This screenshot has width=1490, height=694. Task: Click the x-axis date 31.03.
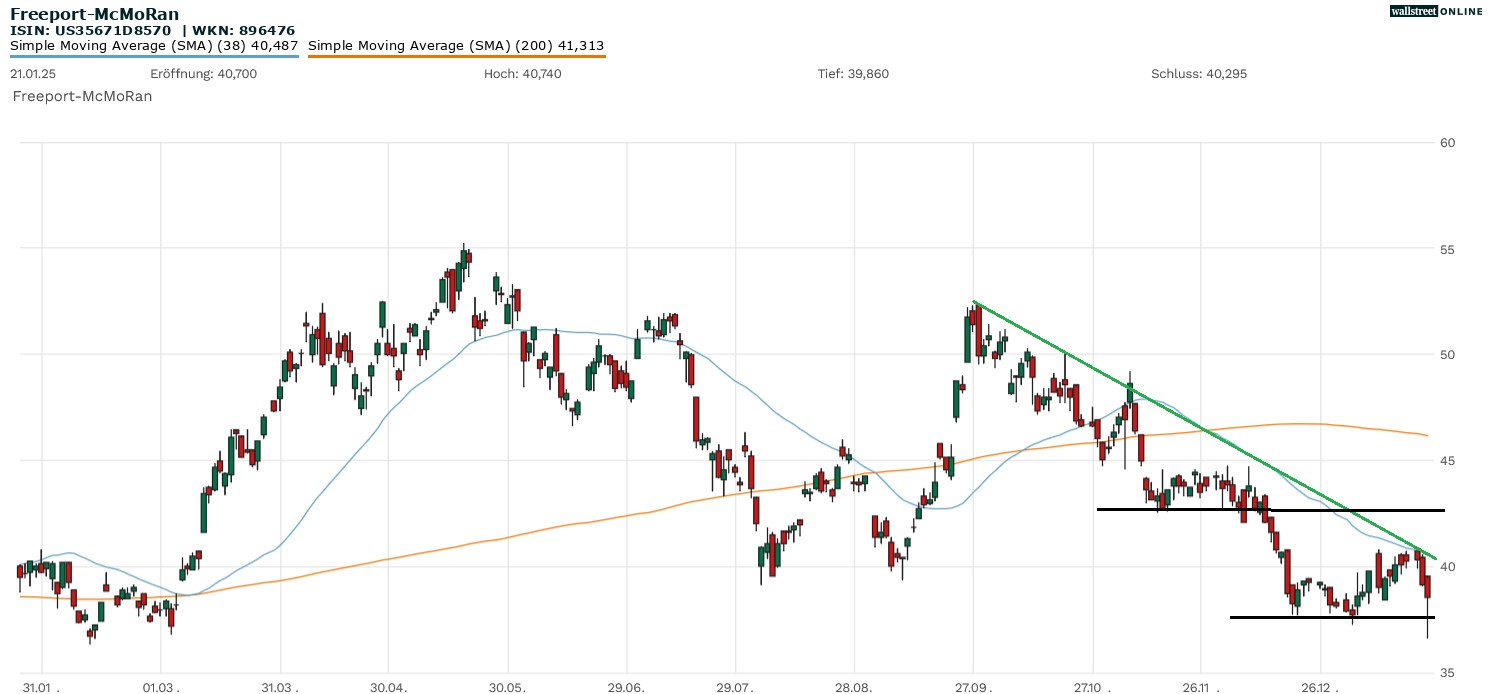click(x=281, y=687)
